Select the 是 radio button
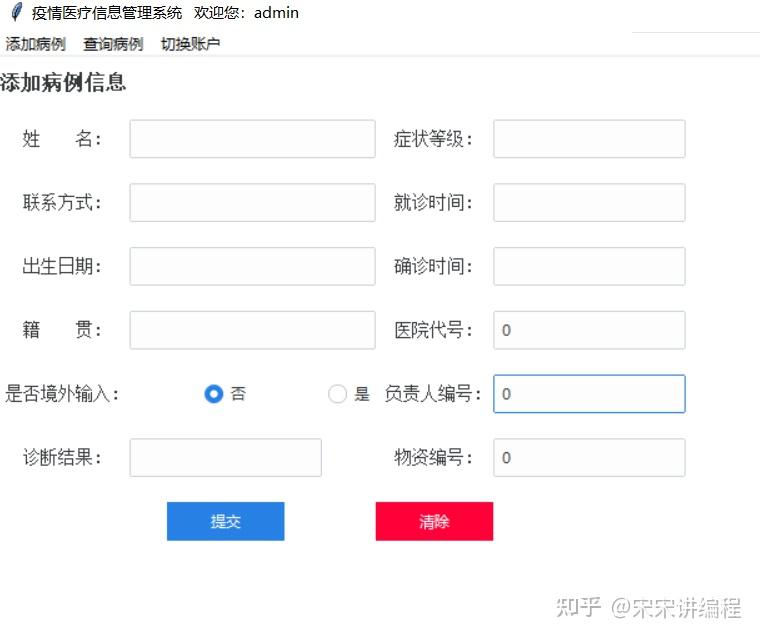Image resolution: width=760 pixels, height=639 pixels. tap(338, 394)
